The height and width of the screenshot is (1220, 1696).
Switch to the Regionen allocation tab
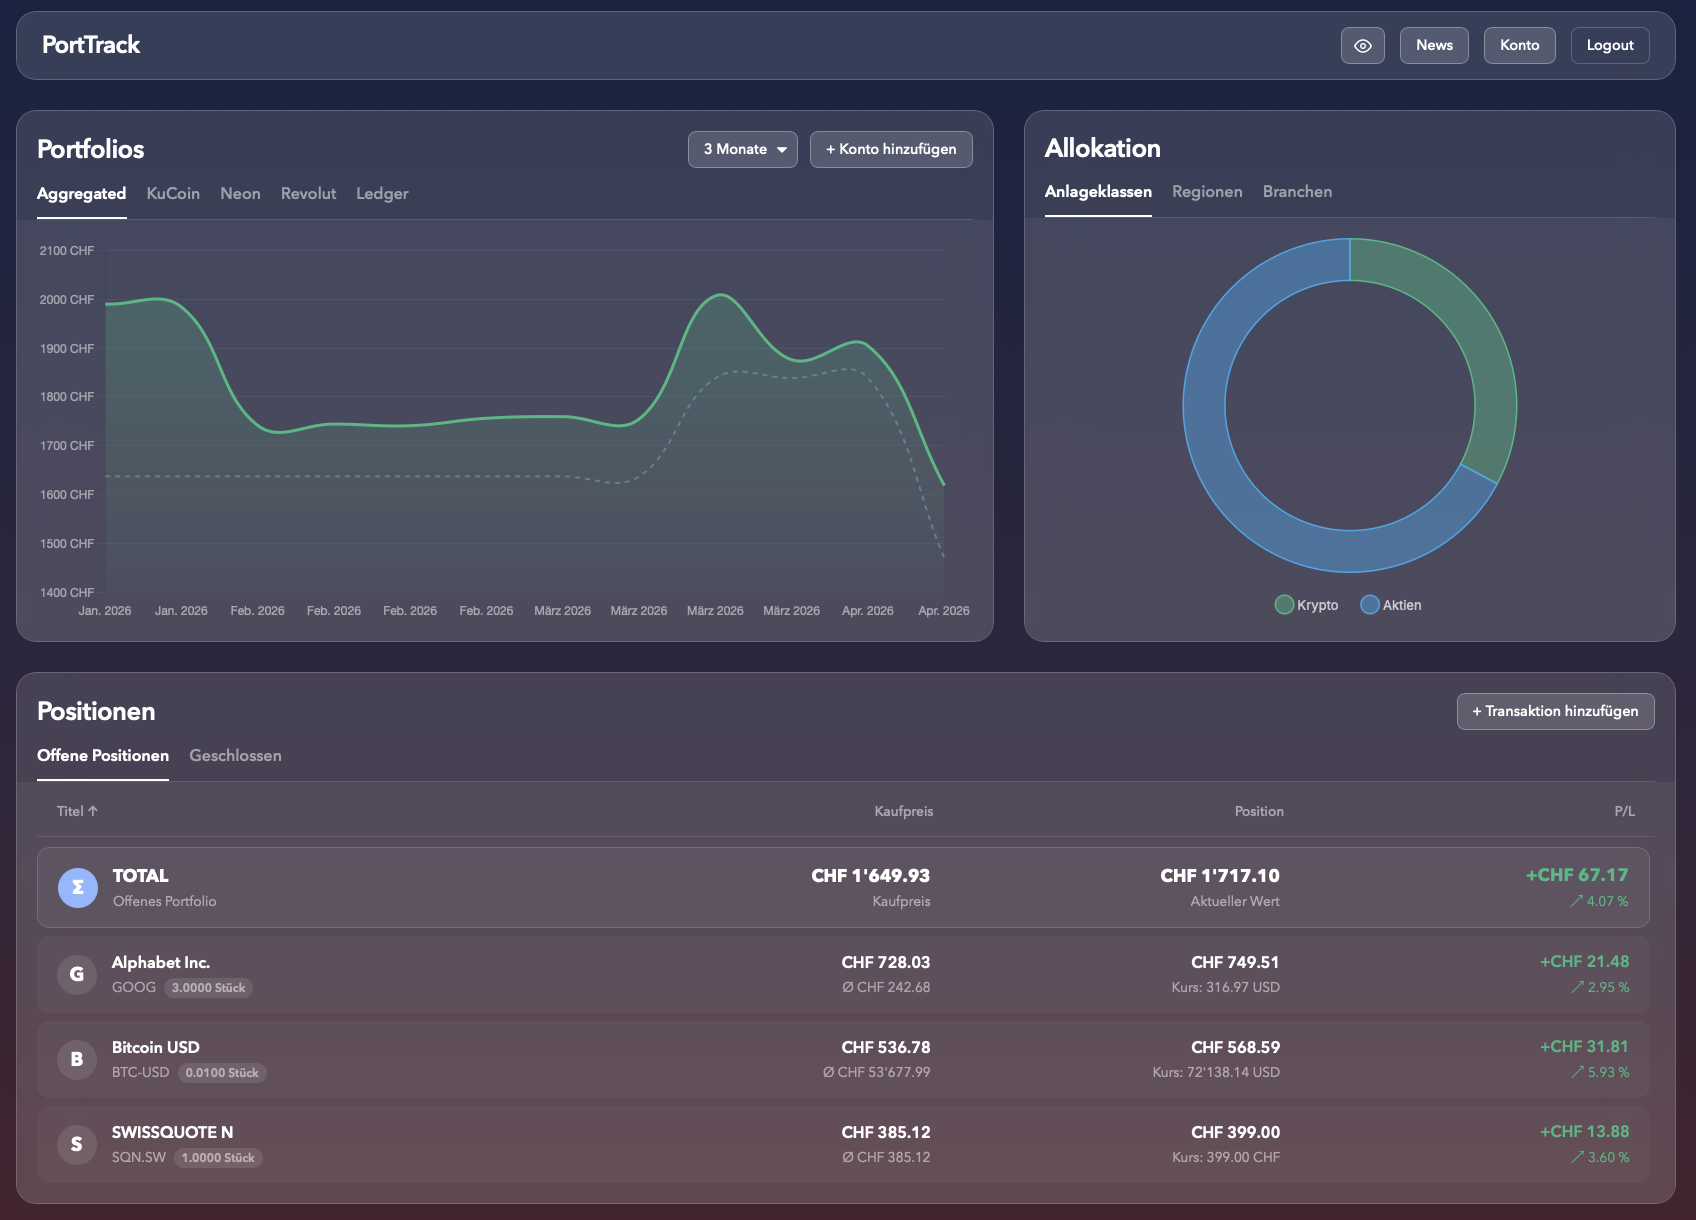pos(1207,192)
